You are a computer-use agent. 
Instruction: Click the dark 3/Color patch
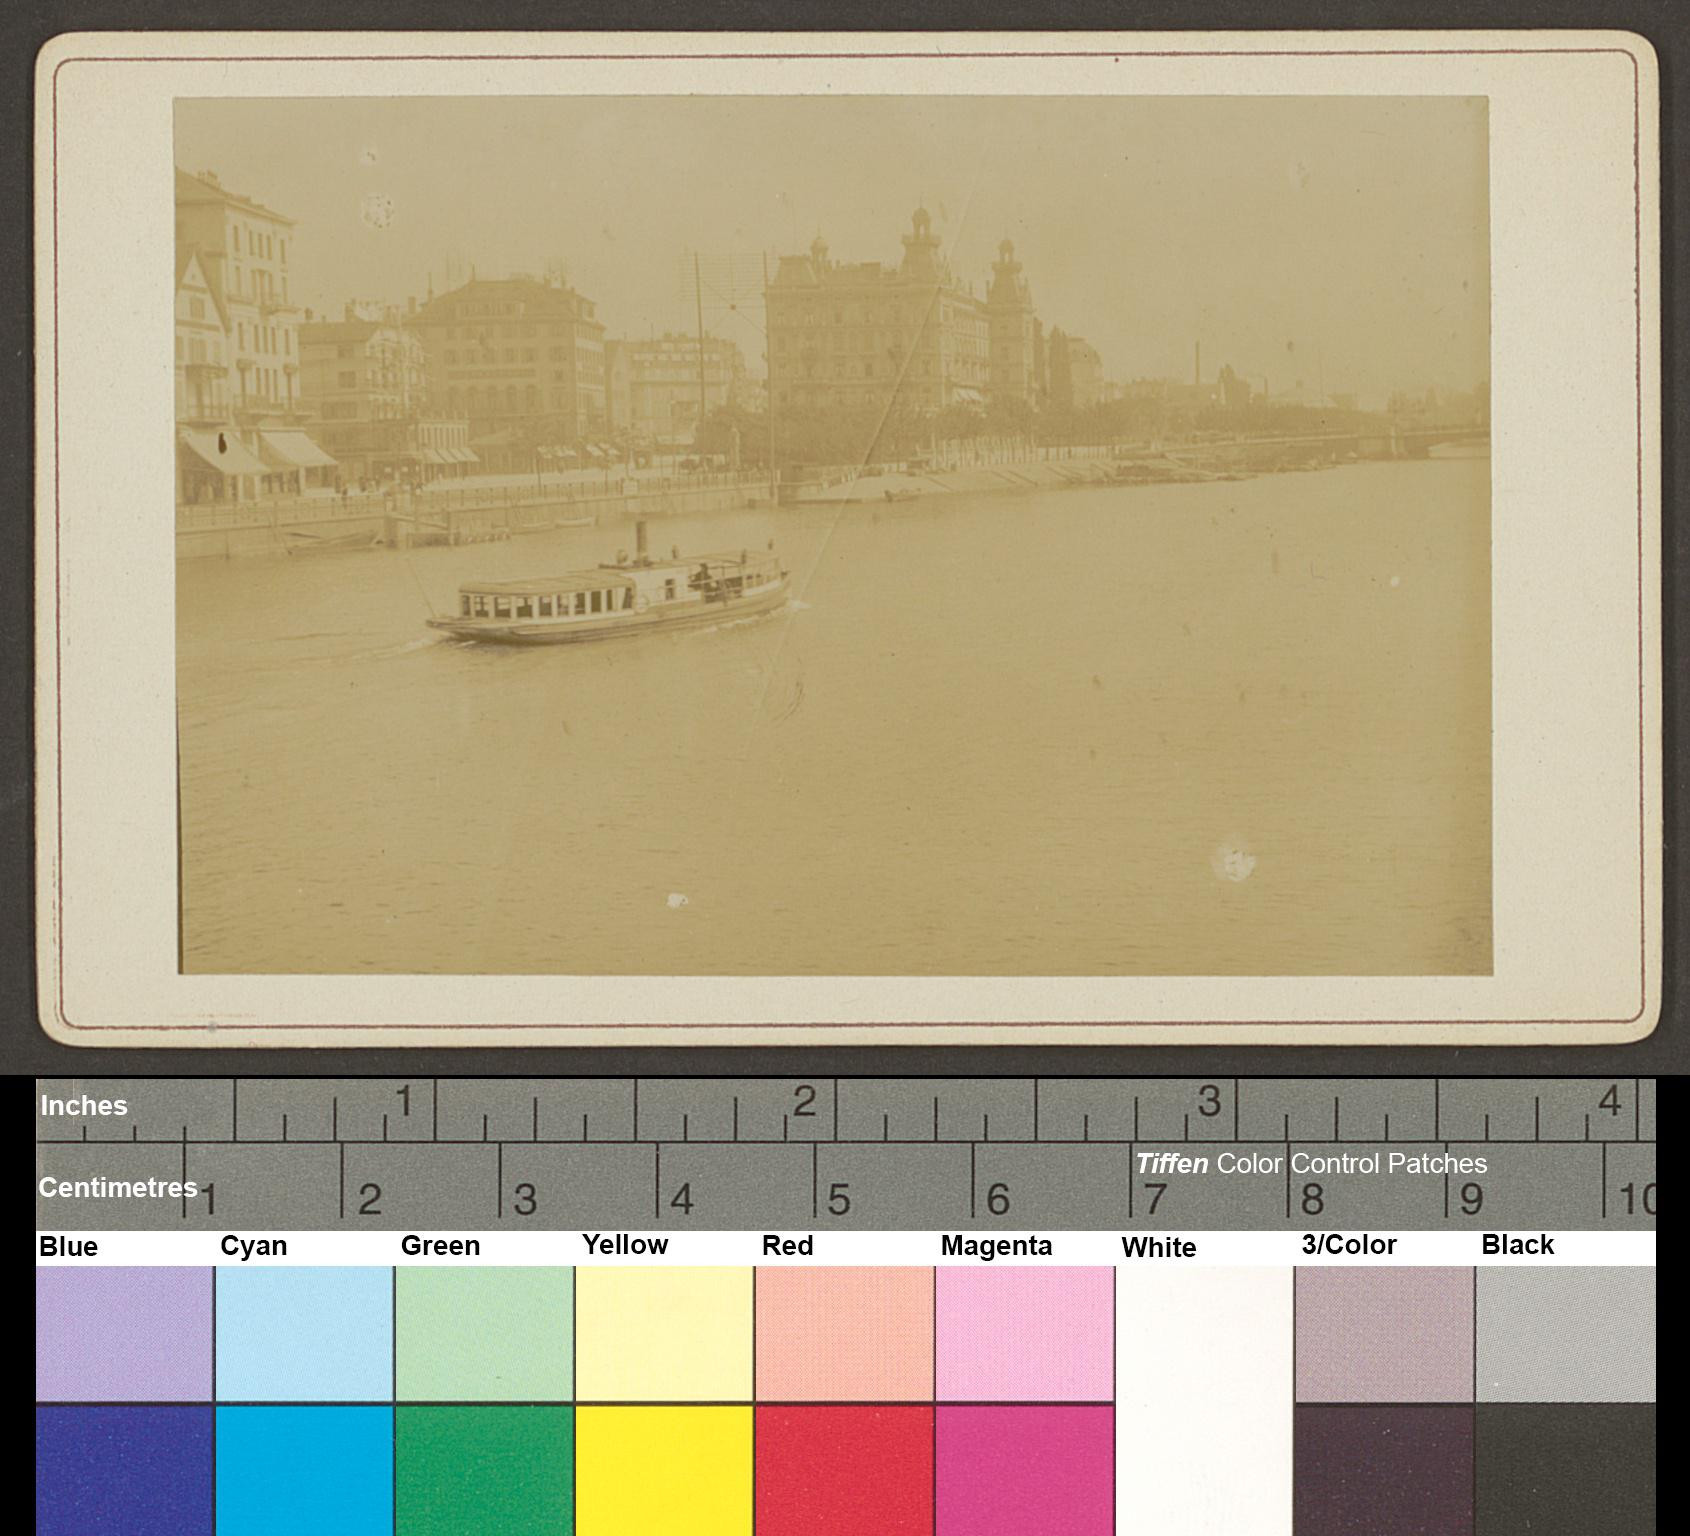pyautogui.click(x=1384, y=1471)
